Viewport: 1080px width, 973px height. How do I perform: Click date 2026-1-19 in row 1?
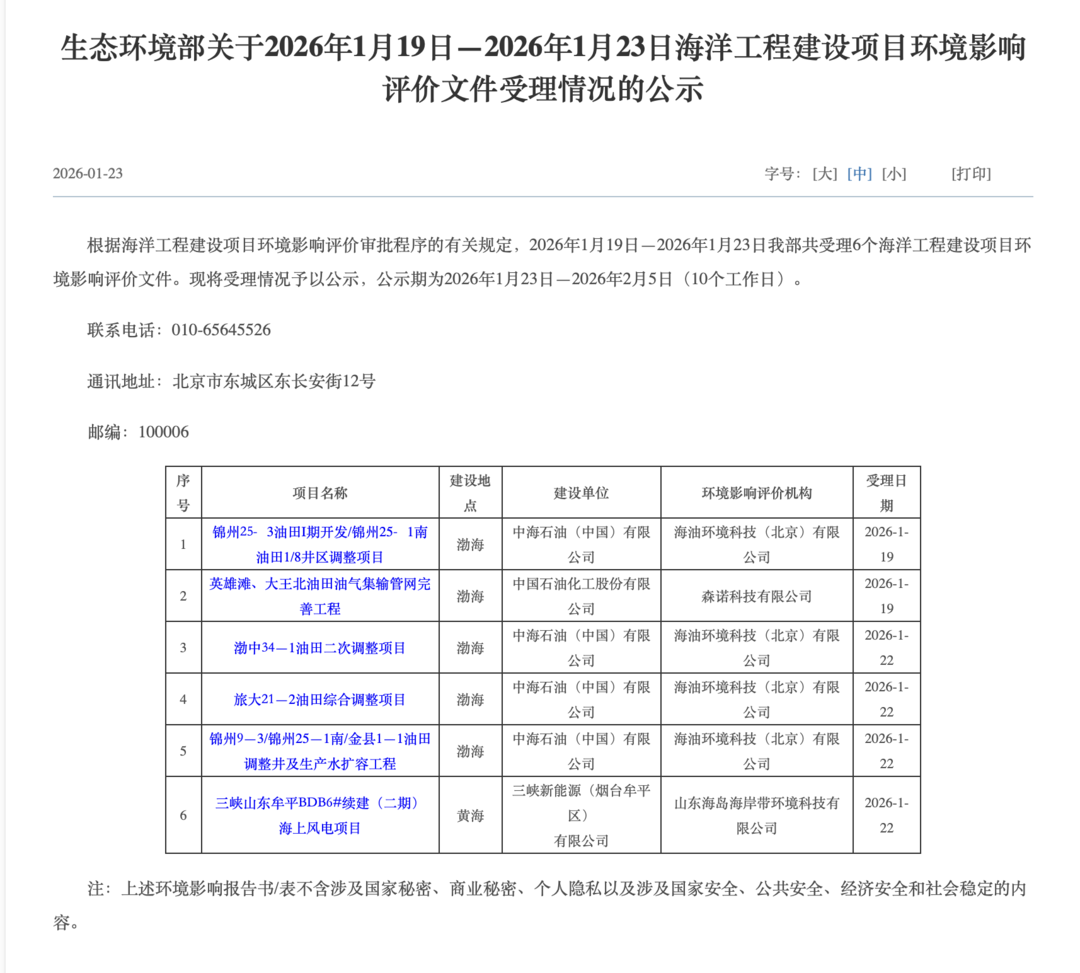tap(886, 544)
